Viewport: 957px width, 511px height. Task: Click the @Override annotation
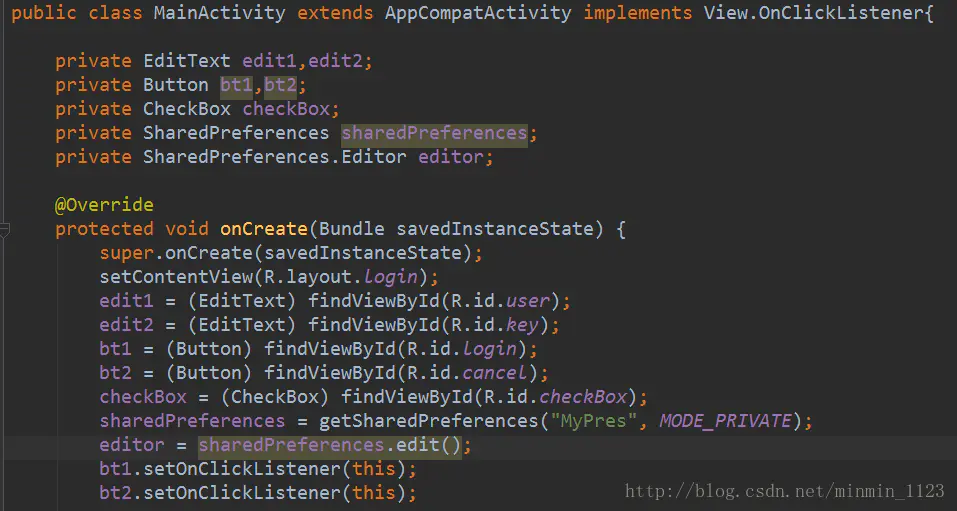pos(104,205)
